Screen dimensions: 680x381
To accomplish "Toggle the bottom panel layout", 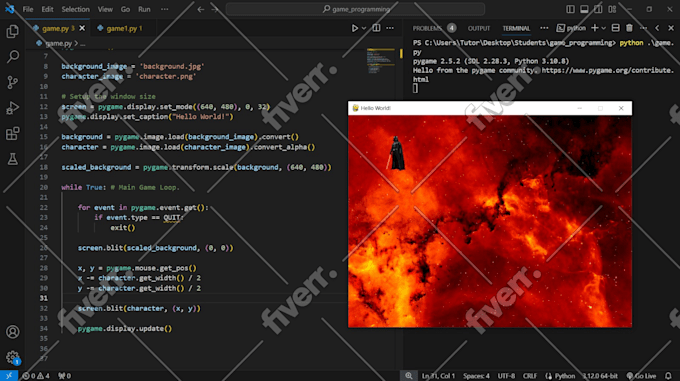I will coord(584,9).
